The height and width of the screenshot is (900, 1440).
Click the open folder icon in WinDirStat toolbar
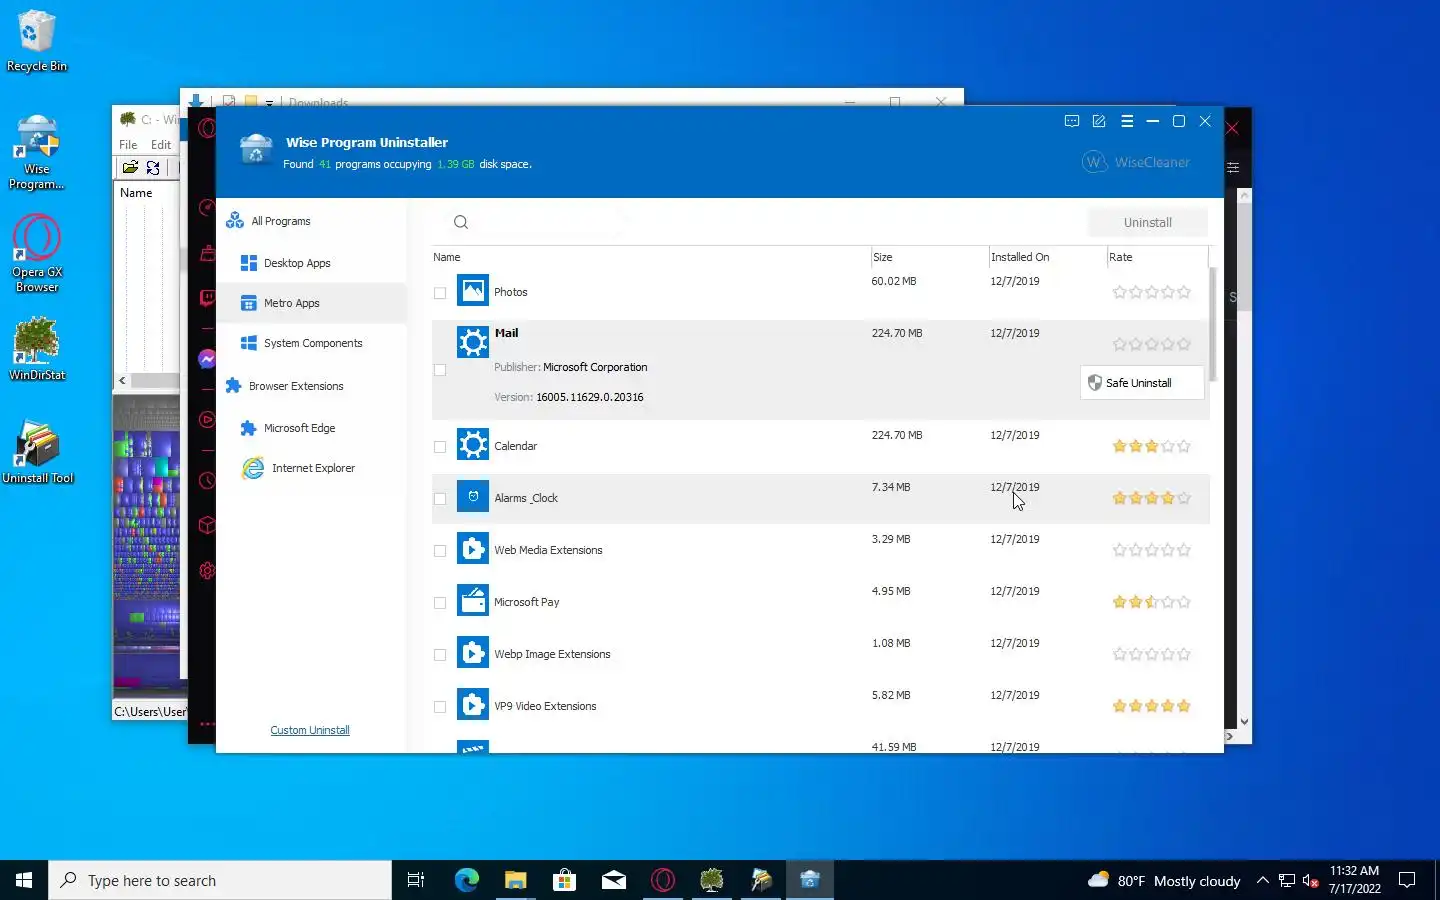pos(130,168)
